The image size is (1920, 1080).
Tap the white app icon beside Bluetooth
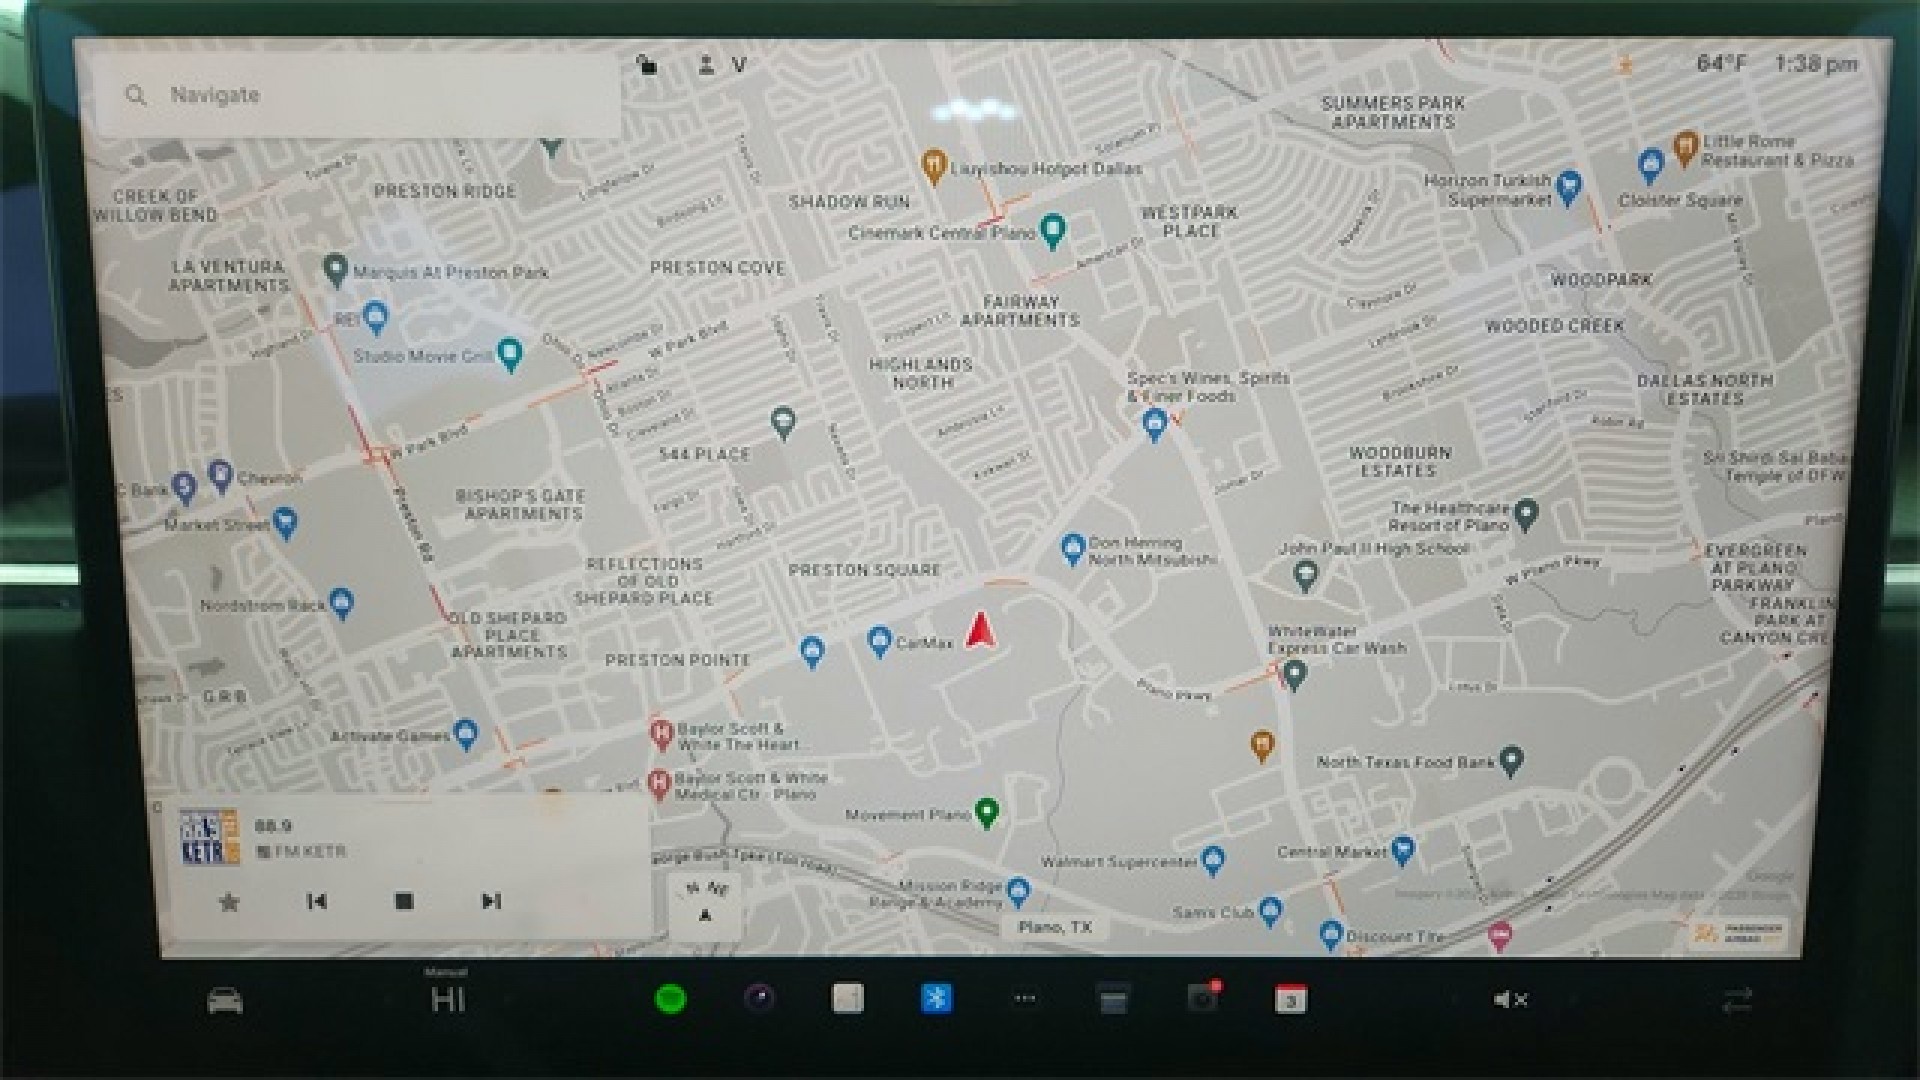[848, 998]
